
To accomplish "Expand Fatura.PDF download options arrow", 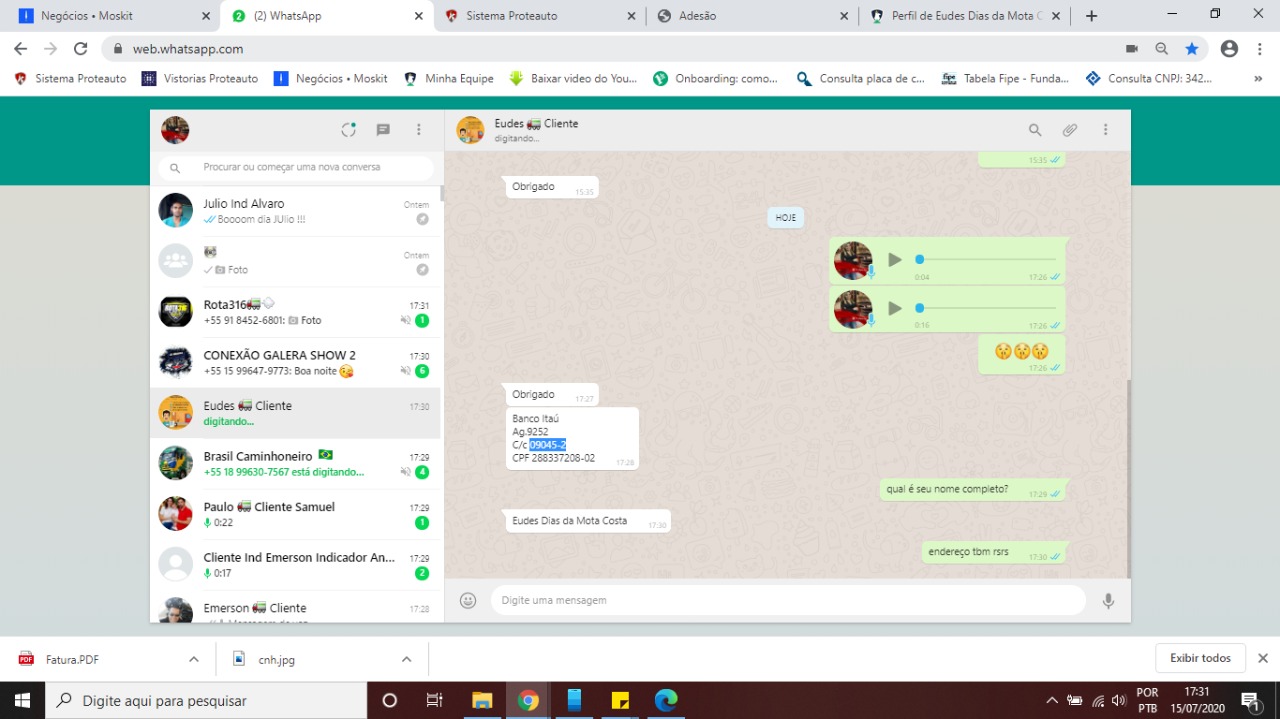I will point(194,659).
